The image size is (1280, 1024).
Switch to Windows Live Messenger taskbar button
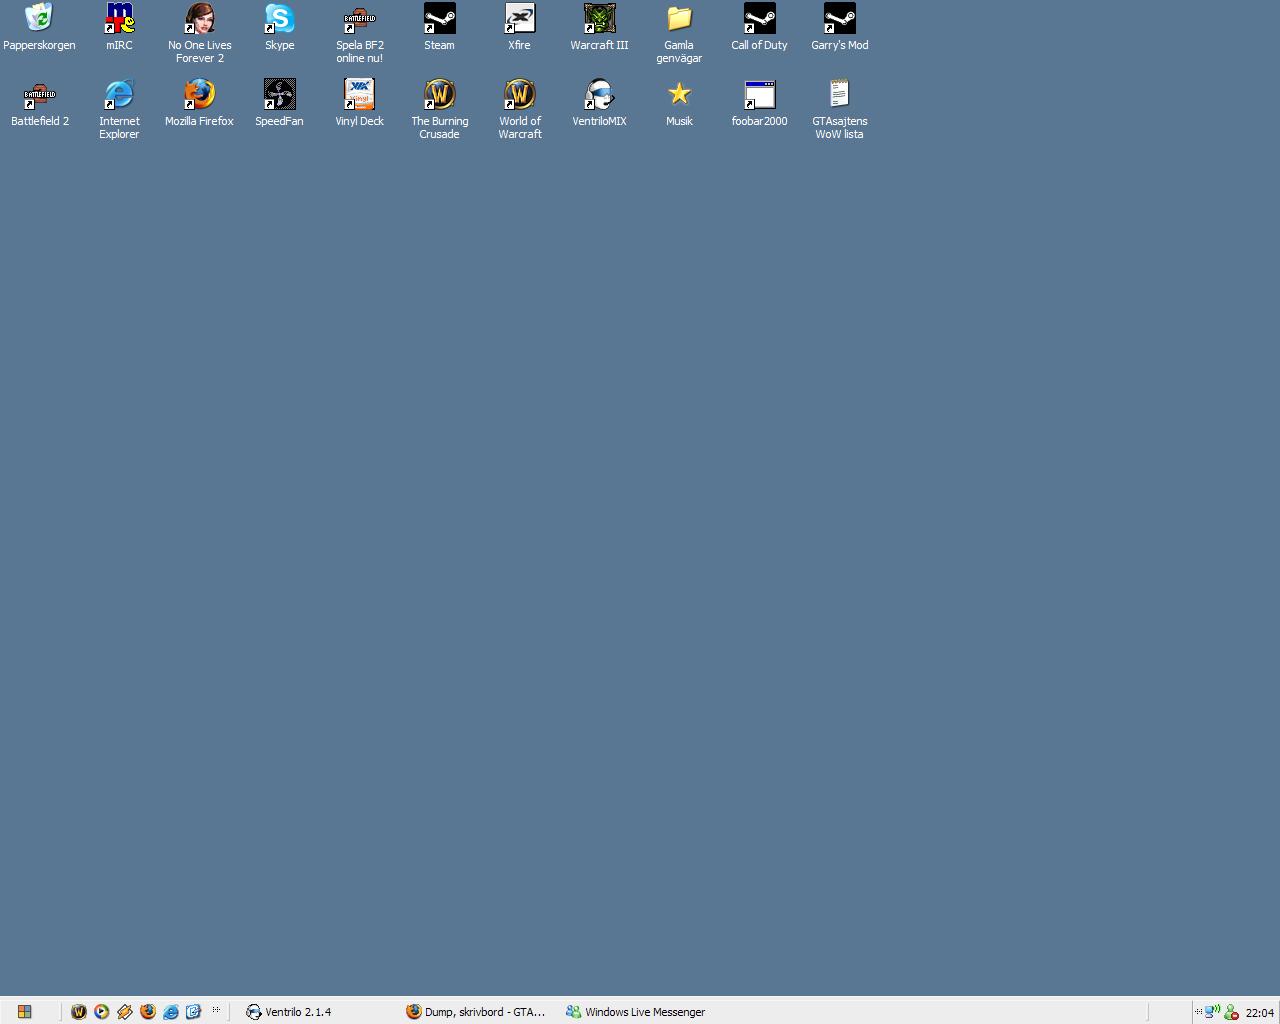640,1012
